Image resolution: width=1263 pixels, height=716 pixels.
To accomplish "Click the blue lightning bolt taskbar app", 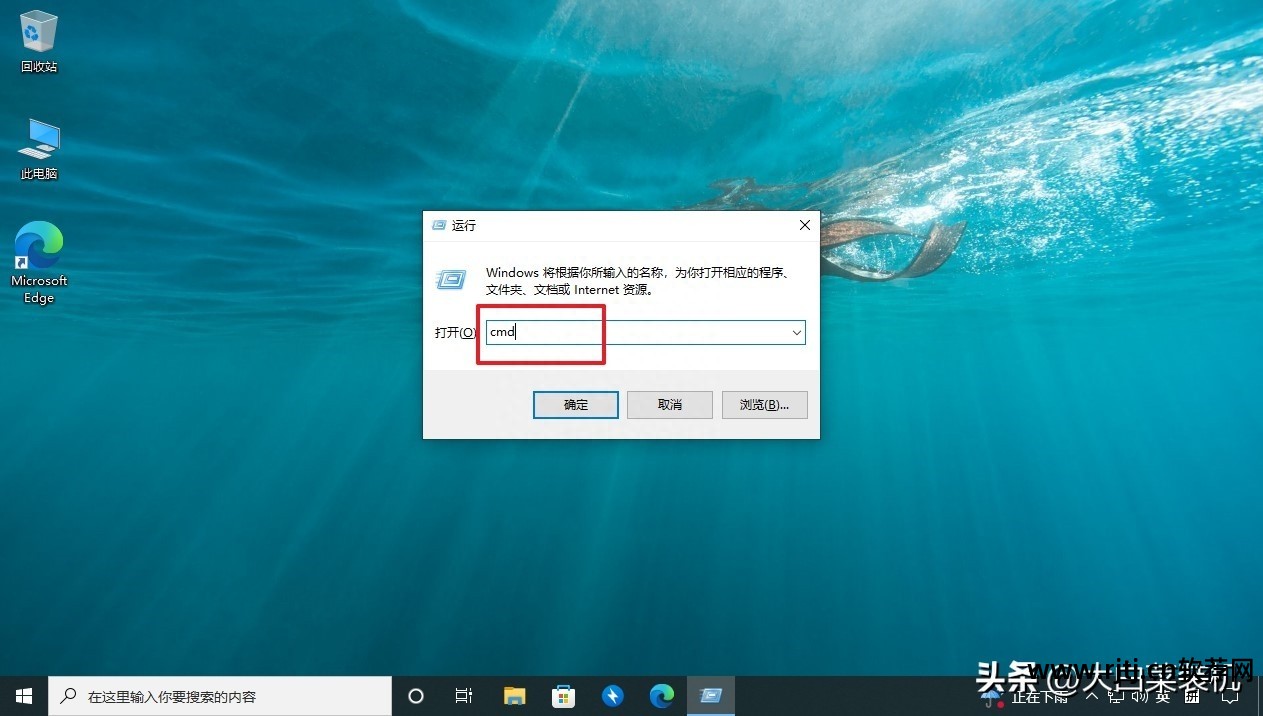I will coord(612,696).
